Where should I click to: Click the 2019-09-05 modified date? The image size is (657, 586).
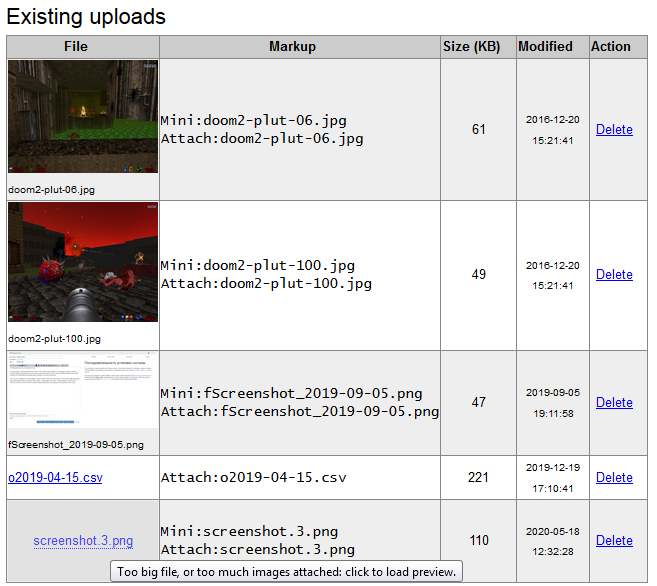pos(553,393)
